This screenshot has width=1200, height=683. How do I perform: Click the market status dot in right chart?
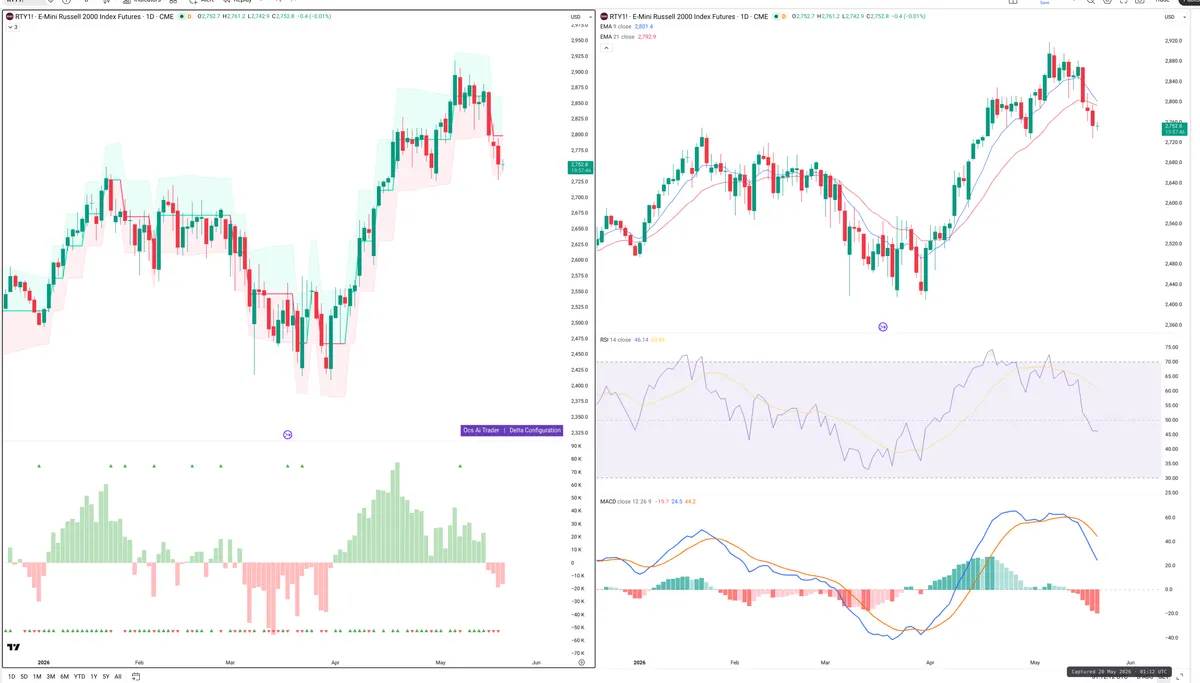(x=776, y=17)
